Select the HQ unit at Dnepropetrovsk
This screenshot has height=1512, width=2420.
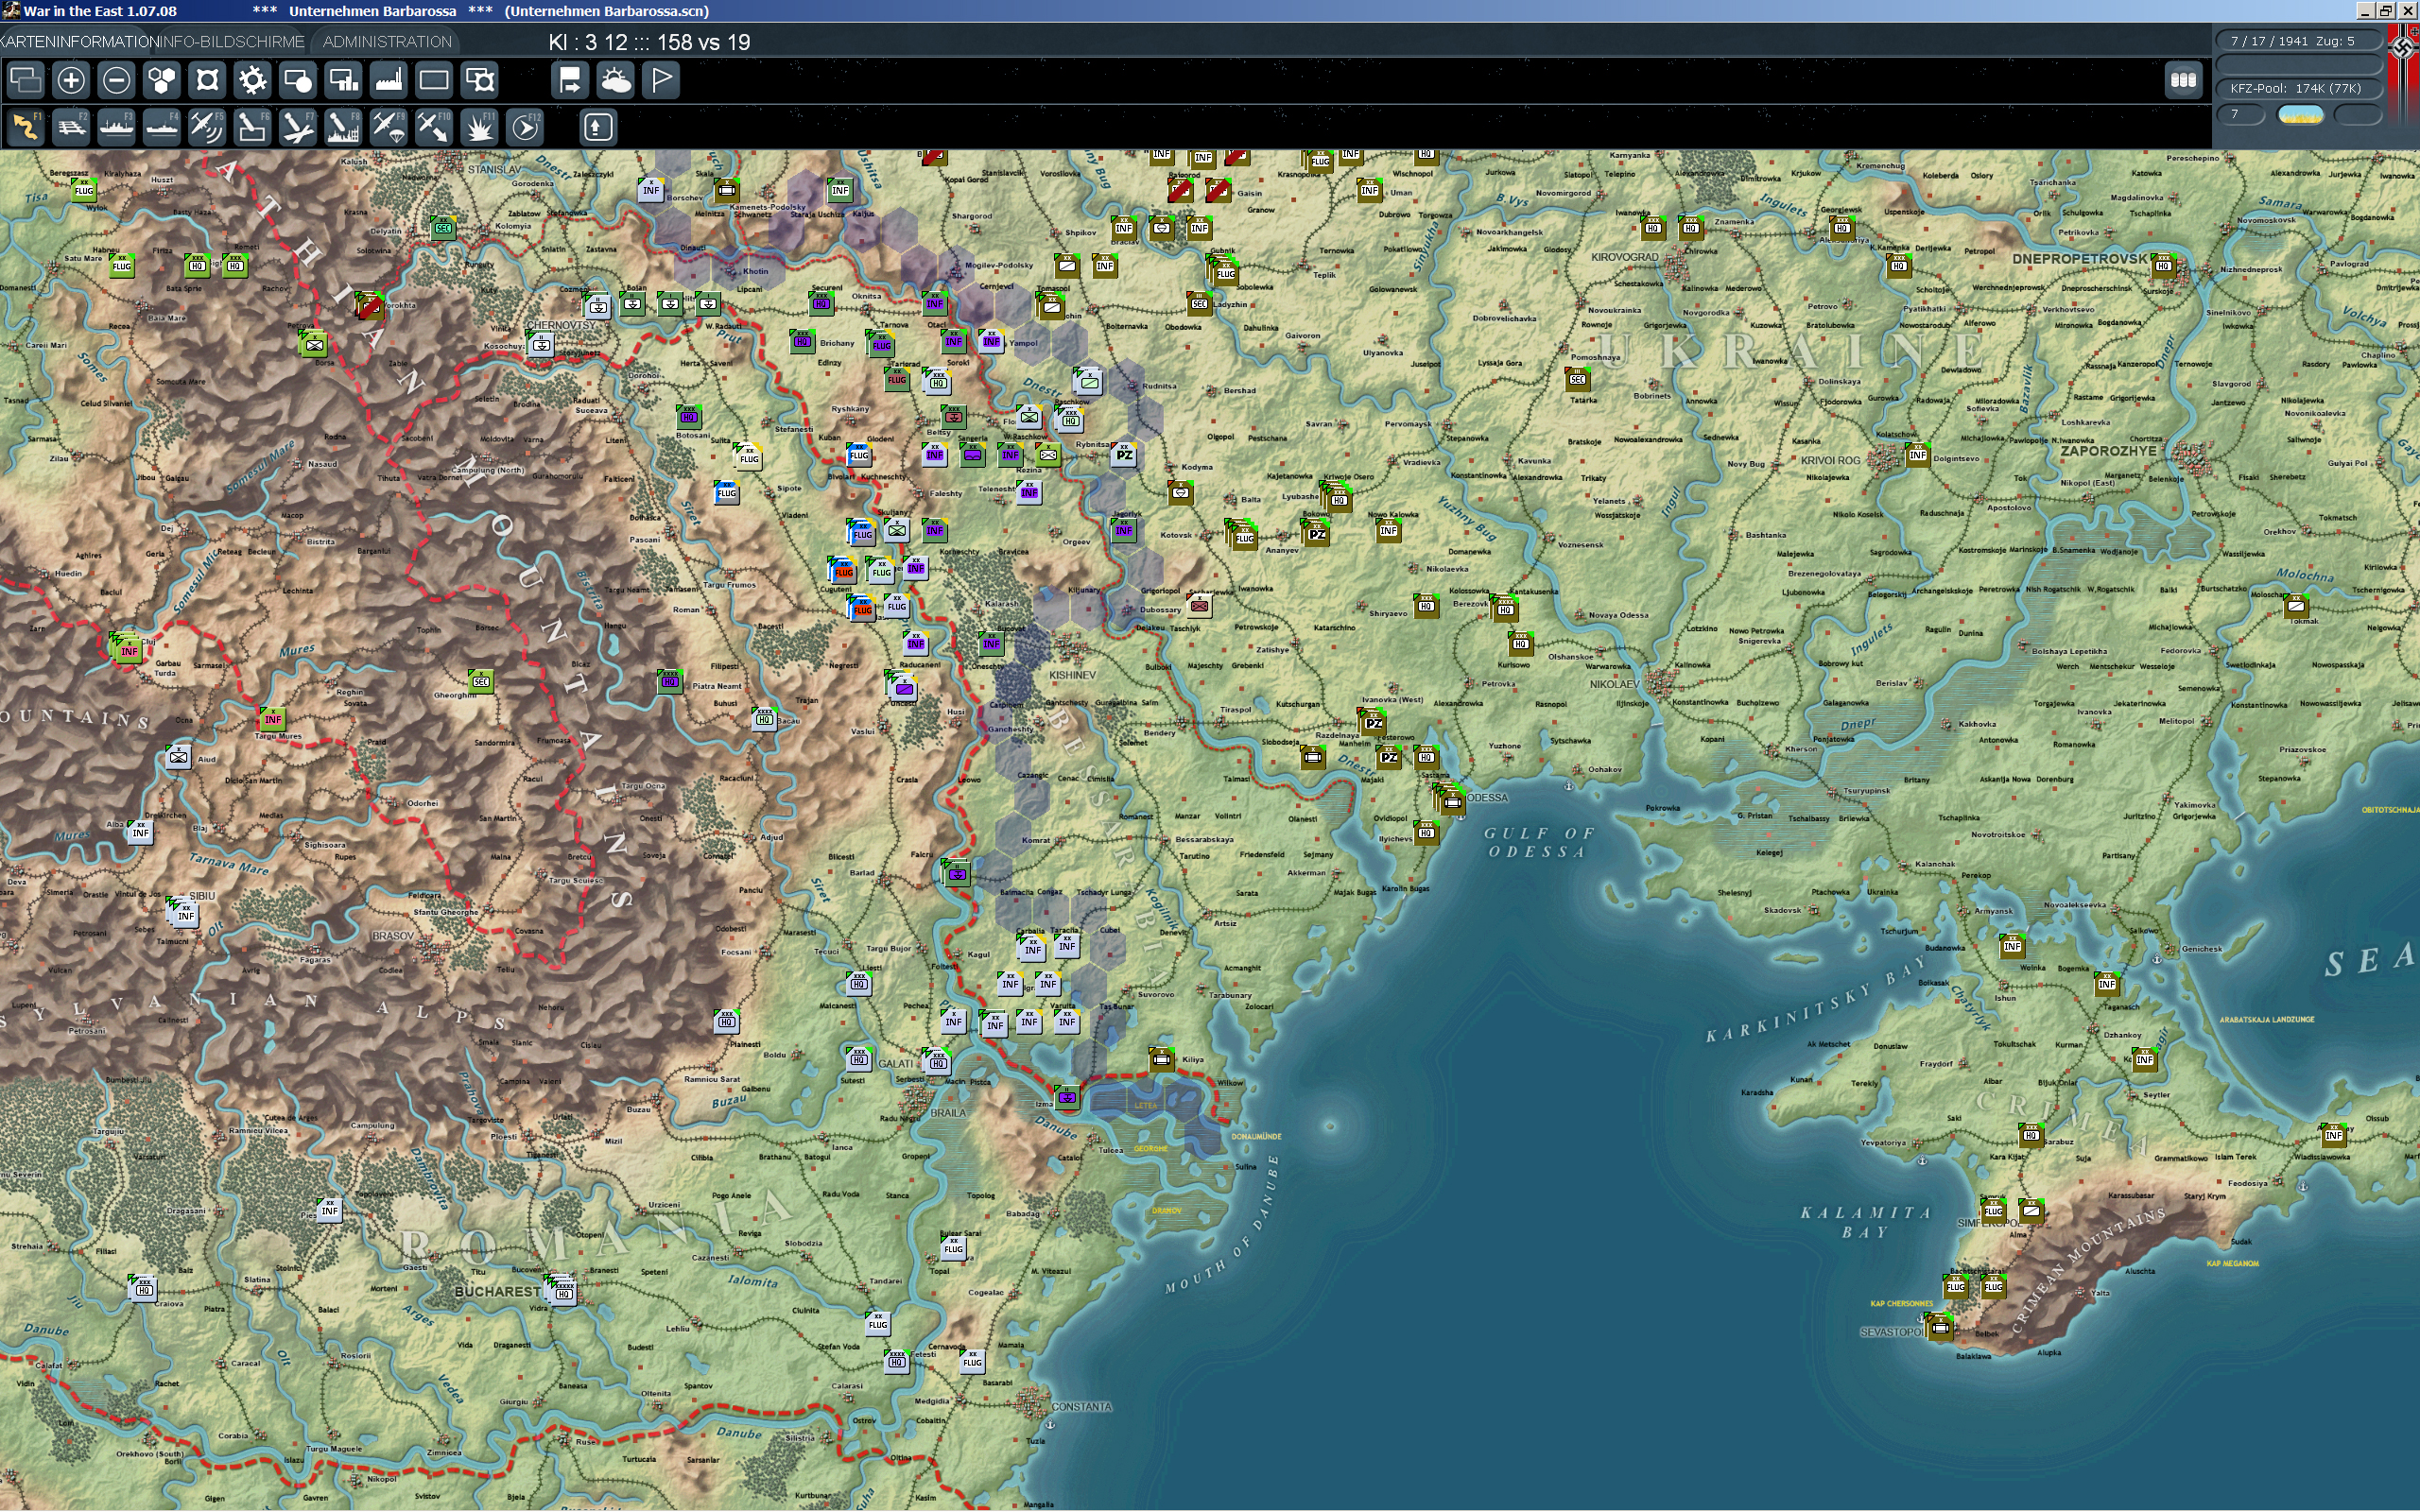click(2163, 266)
